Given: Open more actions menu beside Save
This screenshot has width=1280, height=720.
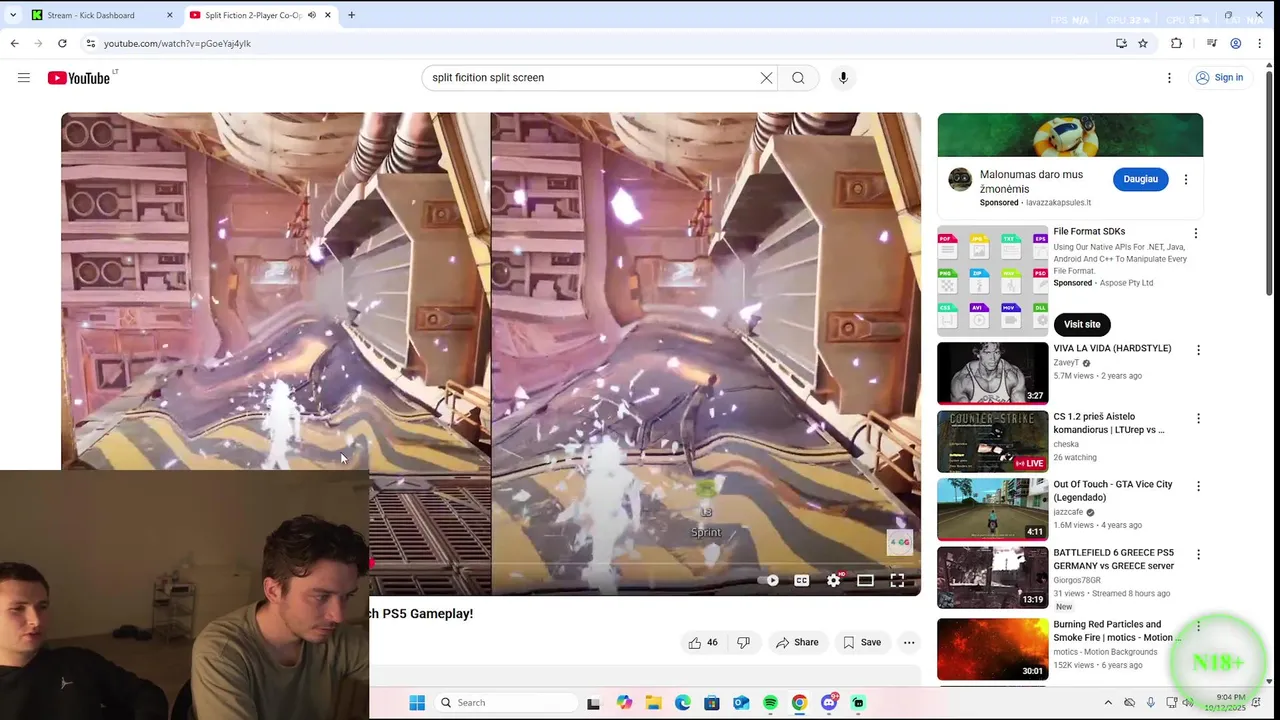Looking at the screenshot, I should tap(909, 642).
